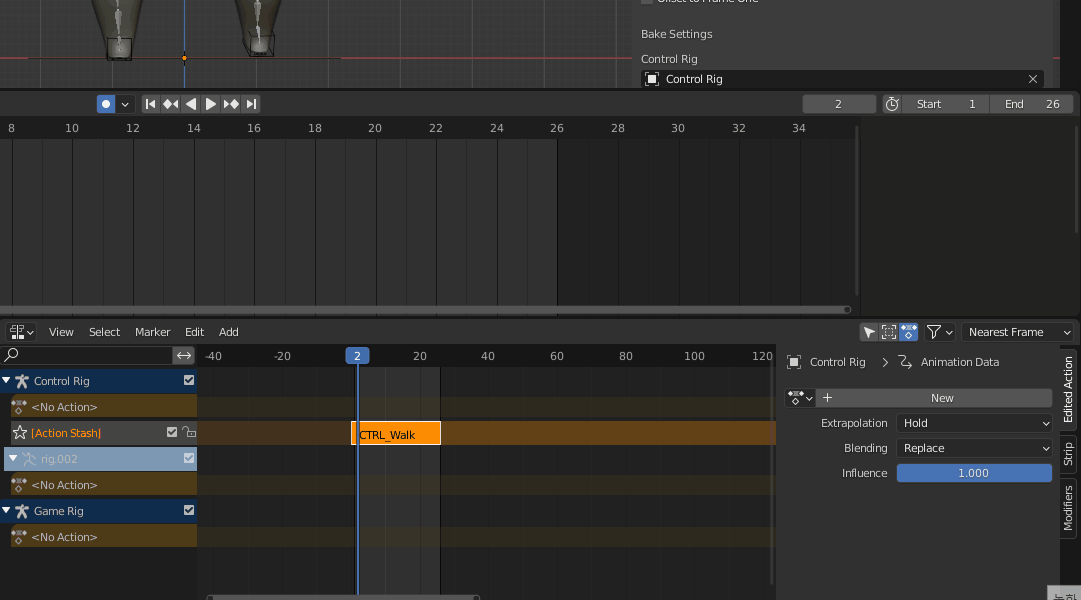Click the End frame field
This screenshot has width=1081, height=600.
coord(1031,104)
